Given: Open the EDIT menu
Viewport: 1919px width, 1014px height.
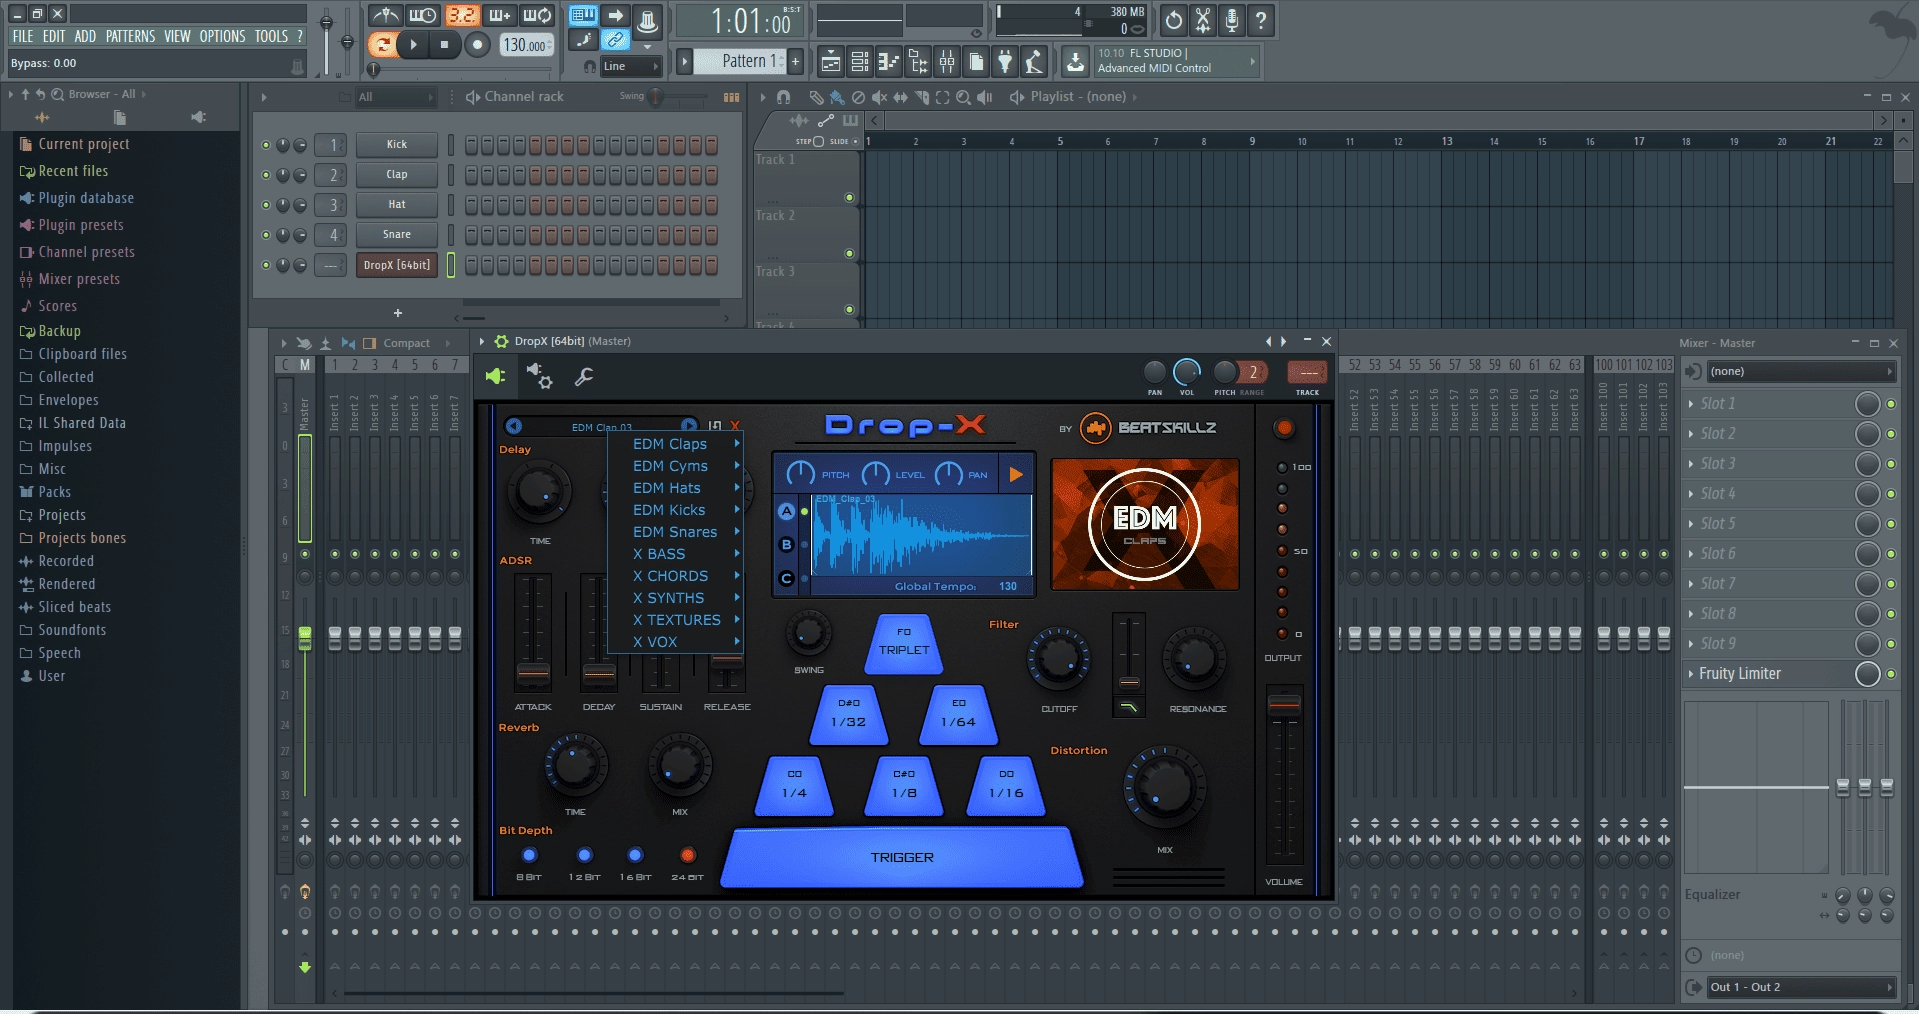Looking at the screenshot, I should [54, 36].
